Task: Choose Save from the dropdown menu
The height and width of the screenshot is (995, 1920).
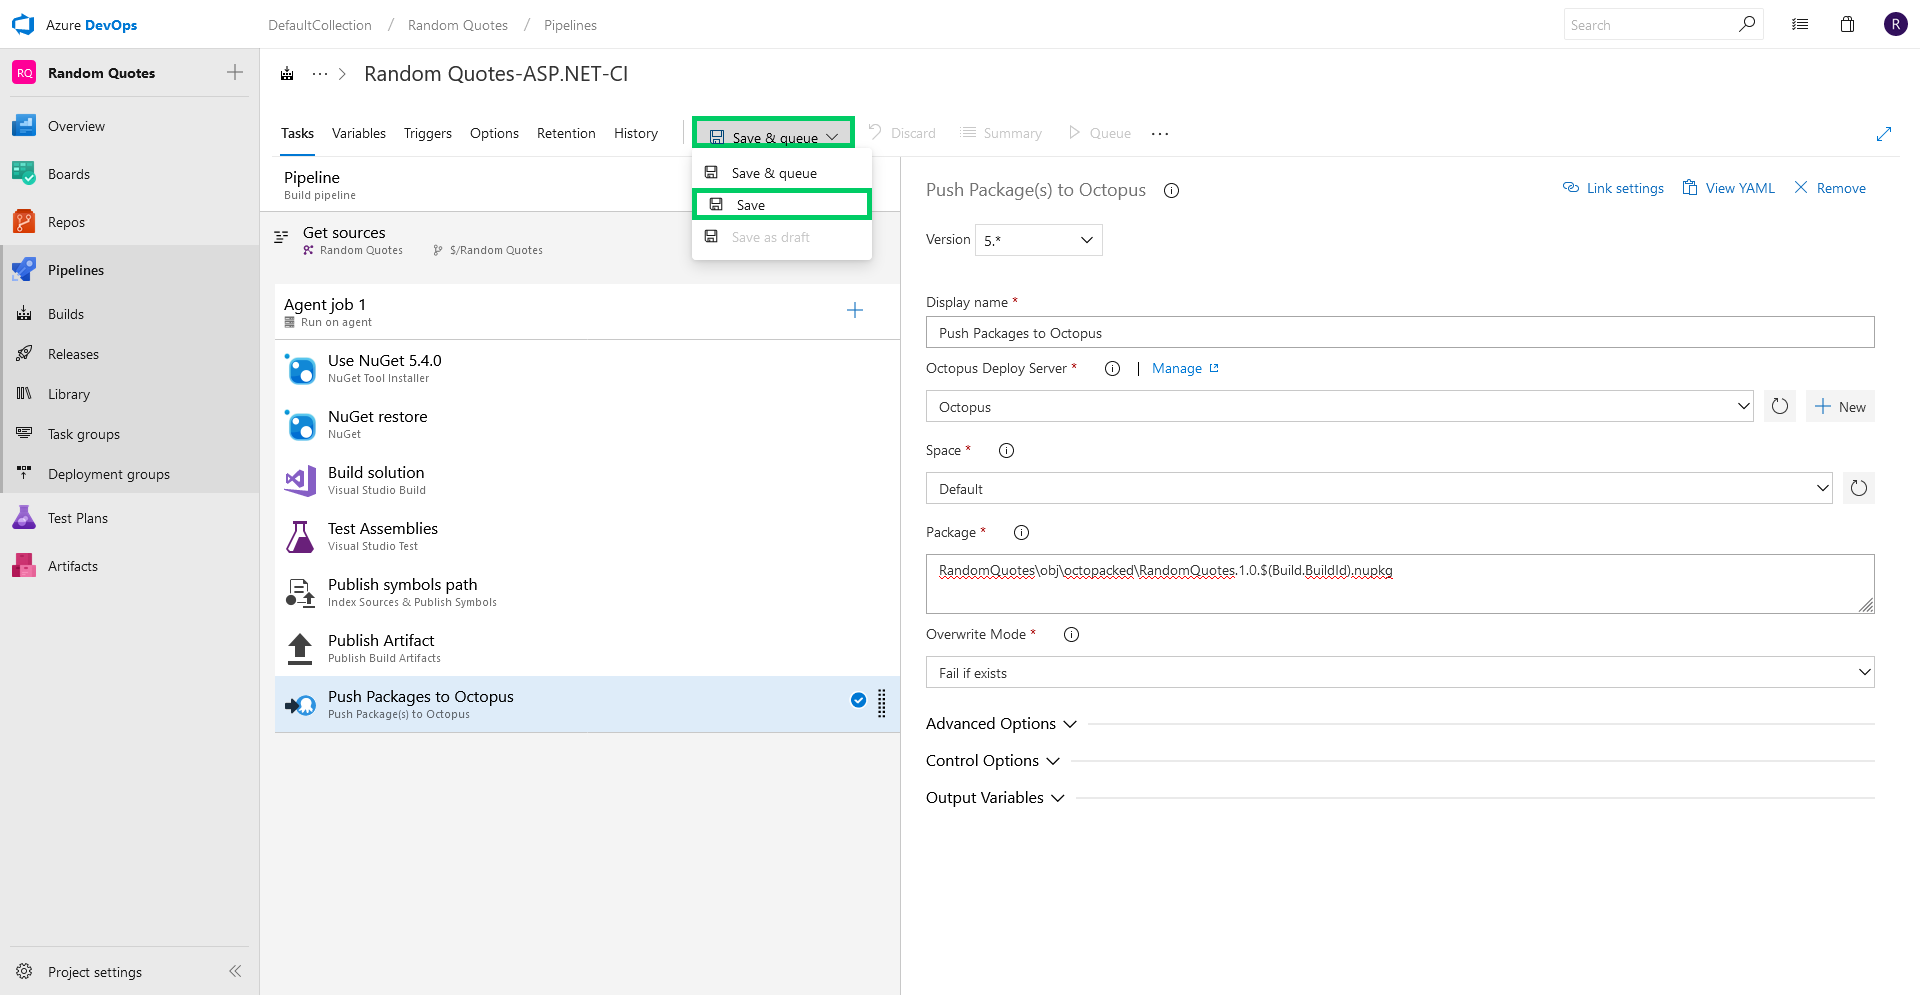Action: (x=782, y=204)
